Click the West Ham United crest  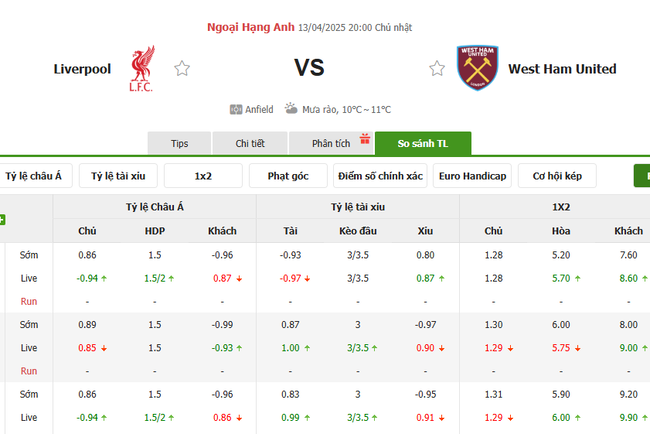(477, 68)
